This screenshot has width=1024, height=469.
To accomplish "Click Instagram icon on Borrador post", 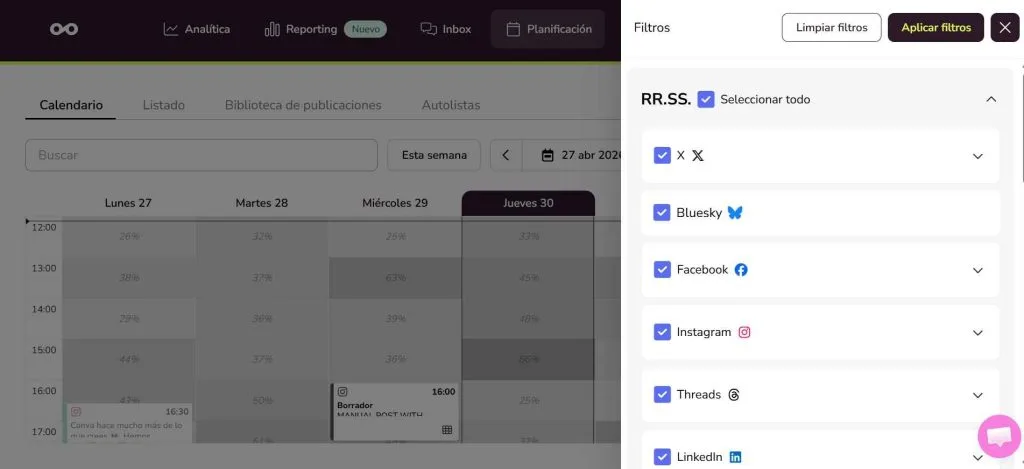I will tap(342, 392).
